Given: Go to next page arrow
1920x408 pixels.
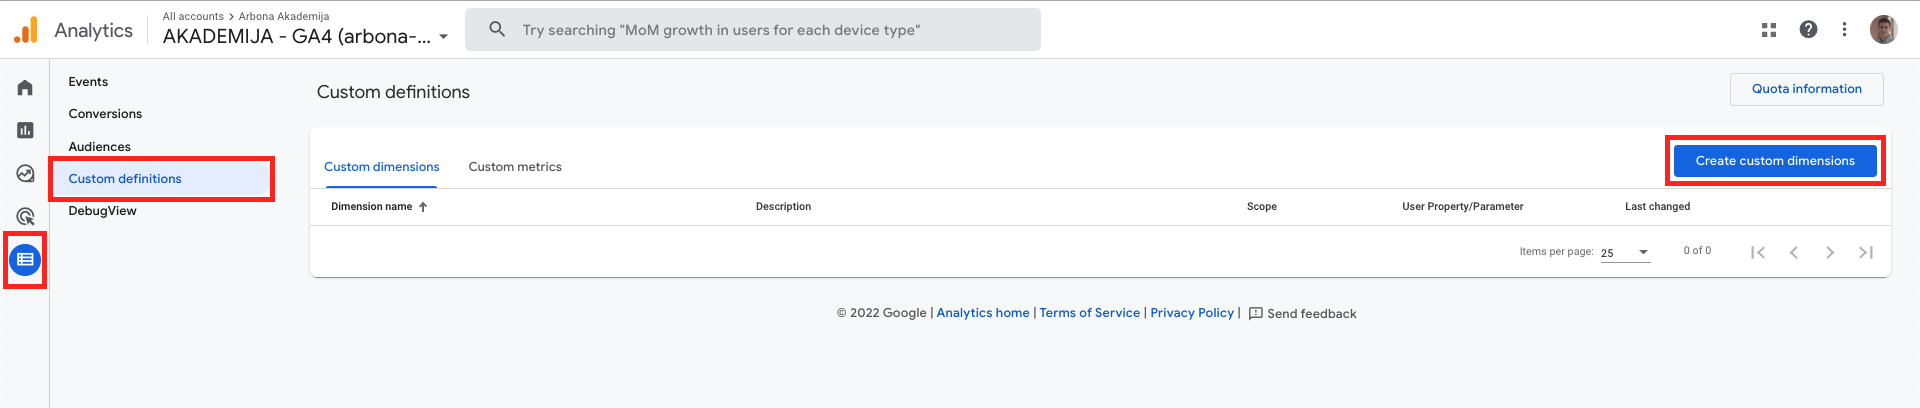Looking at the screenshot, I should pos(1829,252).
